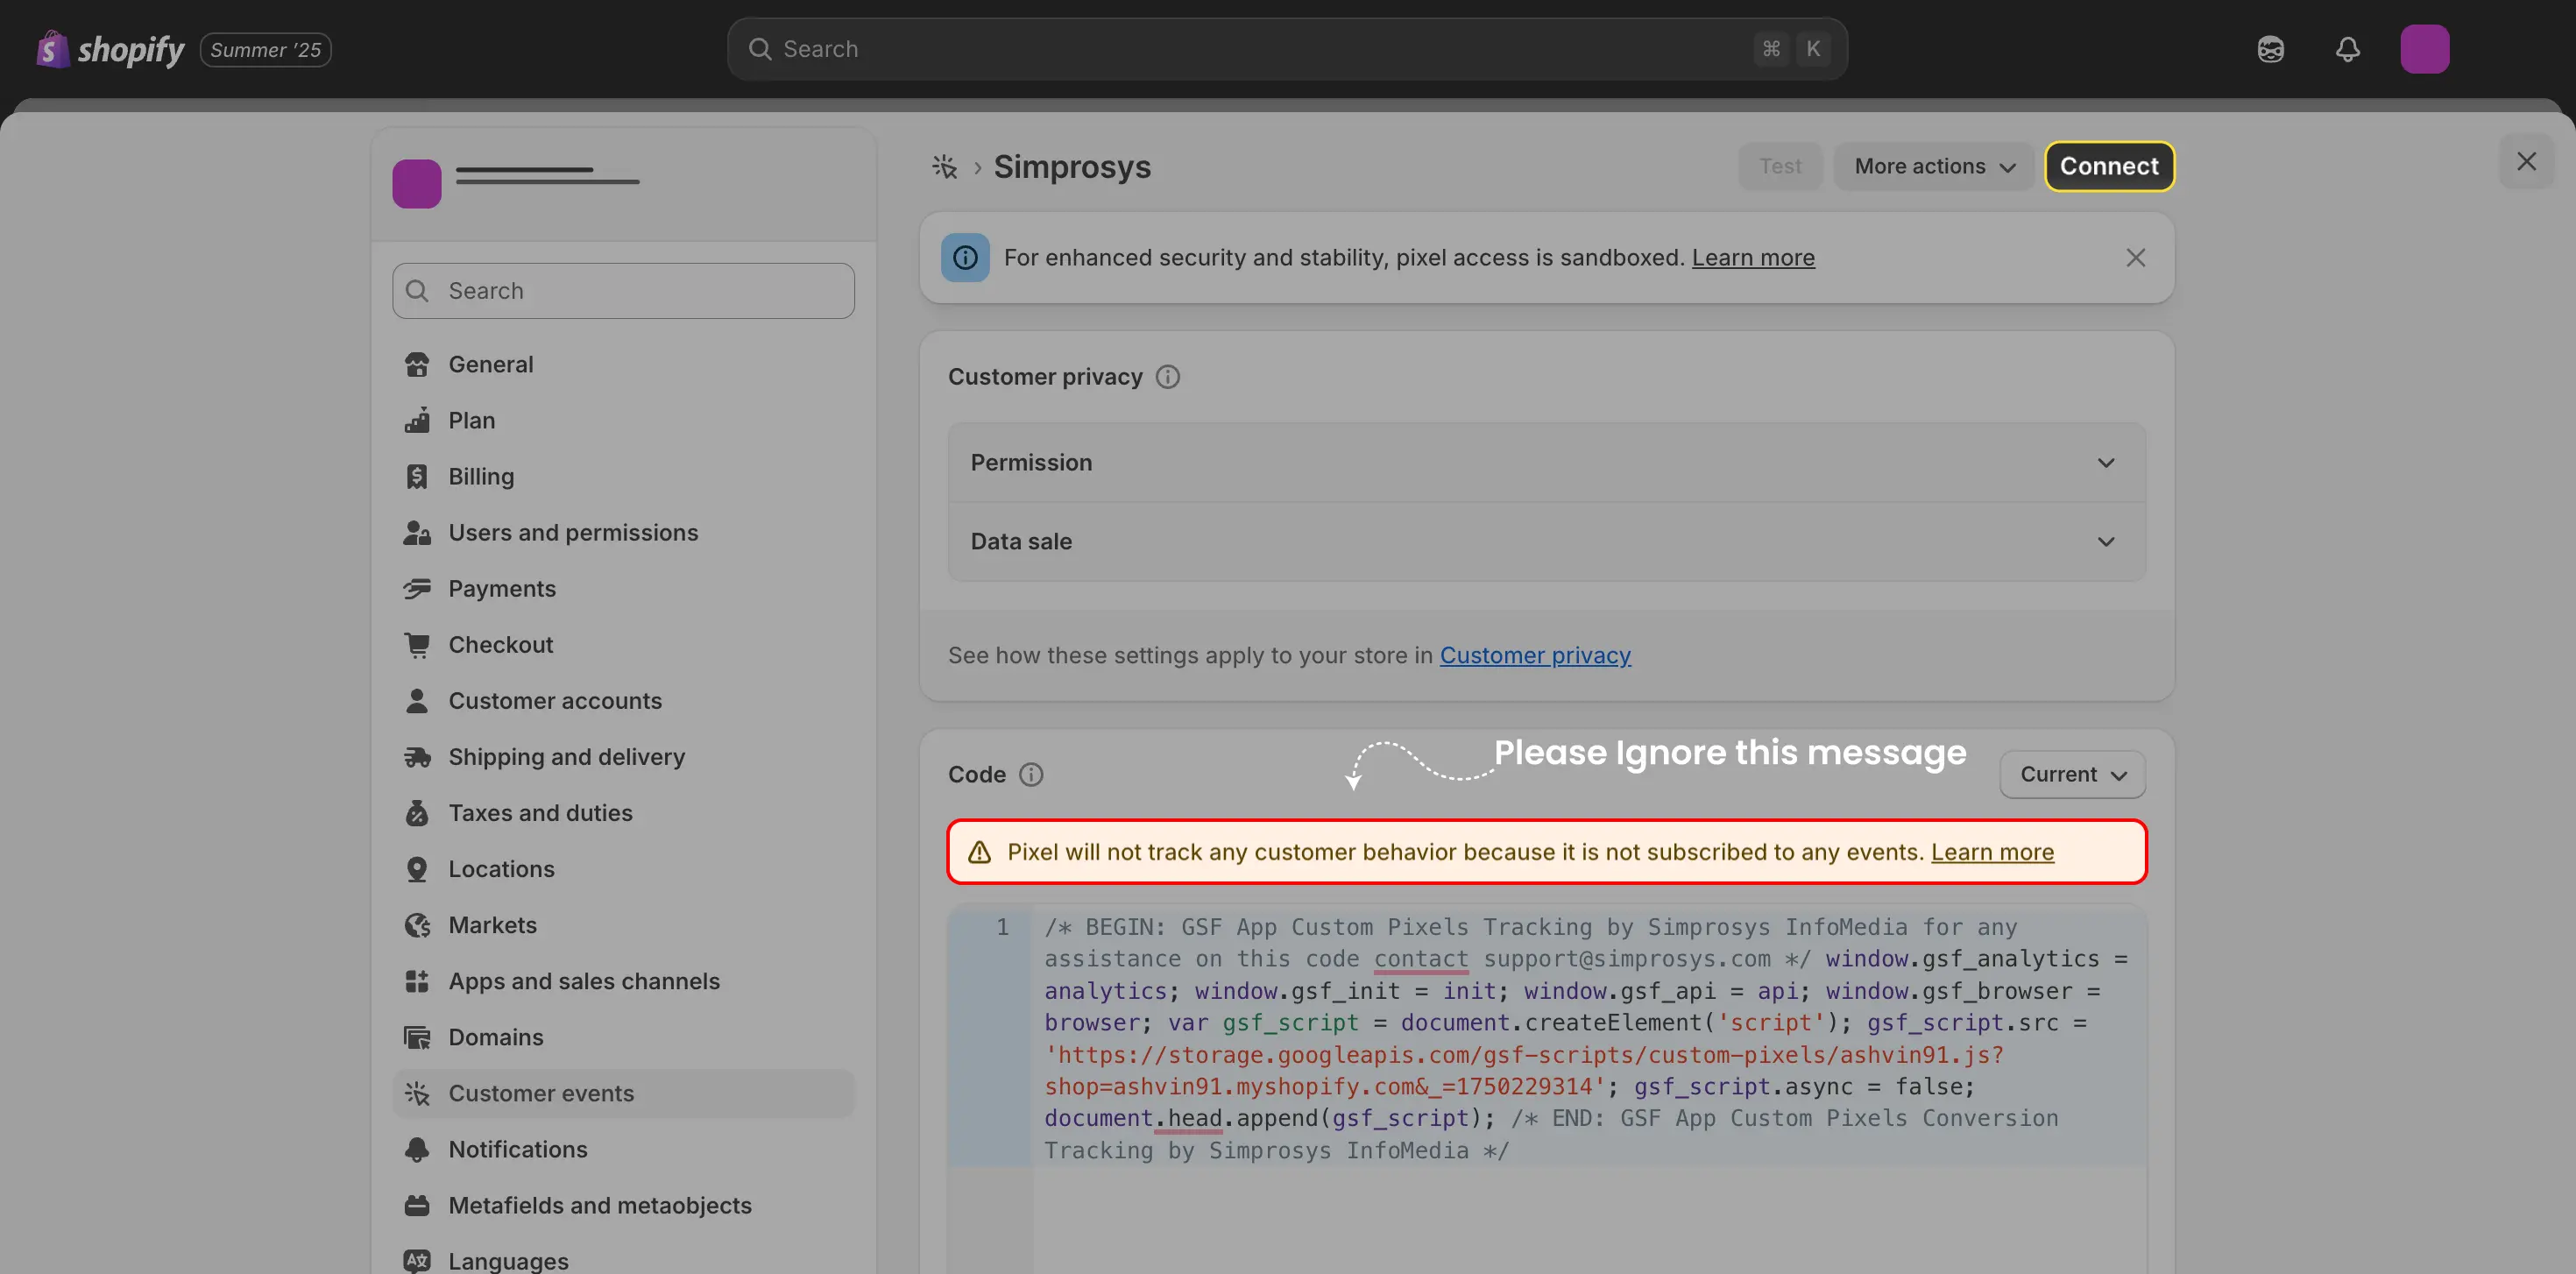Go to Shipping and delivery settings

(623, 757)
